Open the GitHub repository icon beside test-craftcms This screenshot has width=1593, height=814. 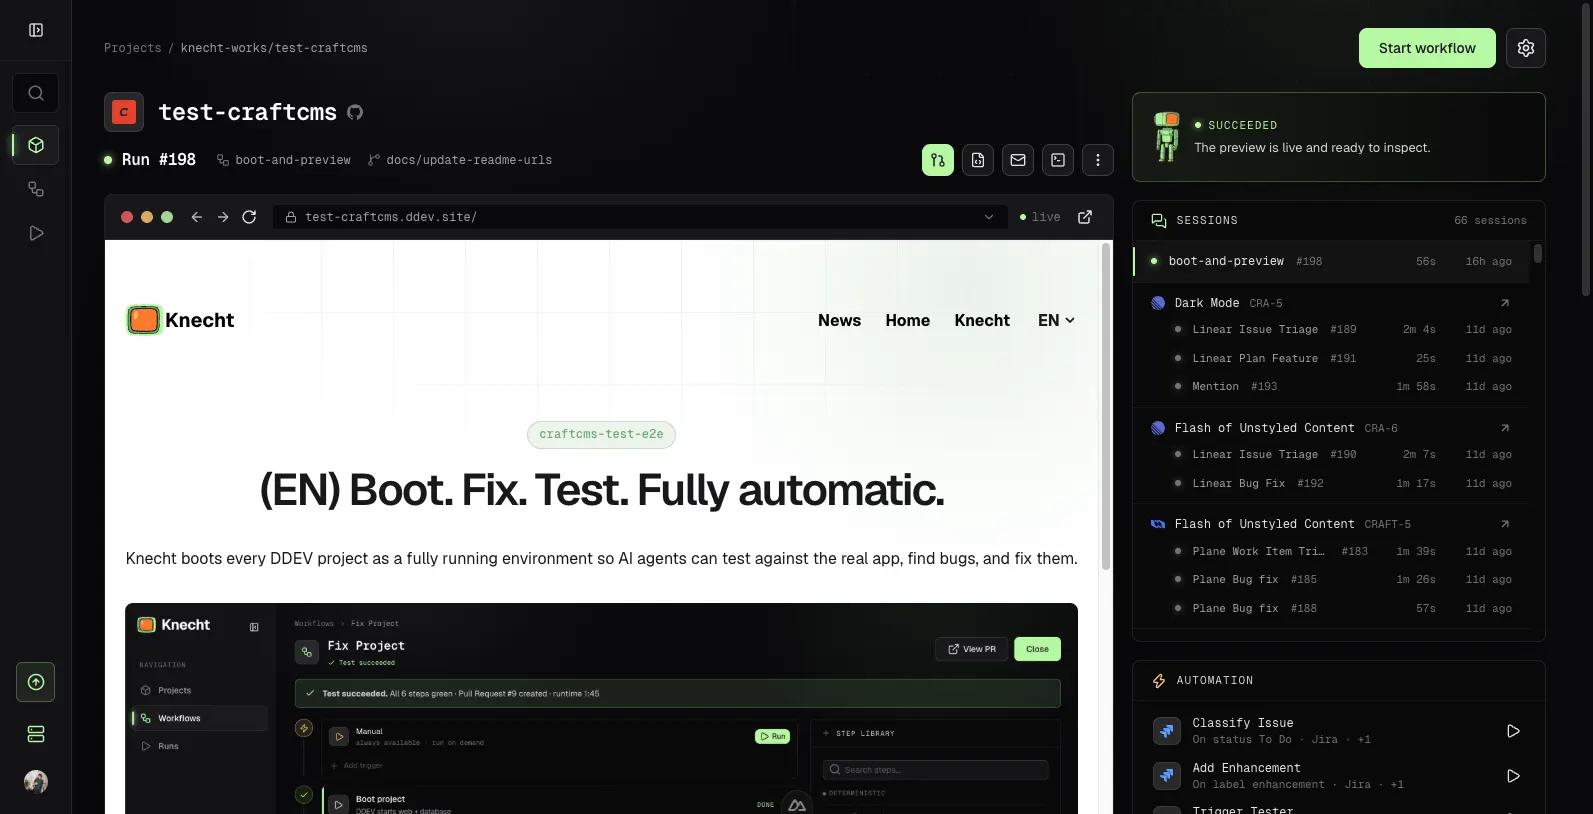(355, 112)
